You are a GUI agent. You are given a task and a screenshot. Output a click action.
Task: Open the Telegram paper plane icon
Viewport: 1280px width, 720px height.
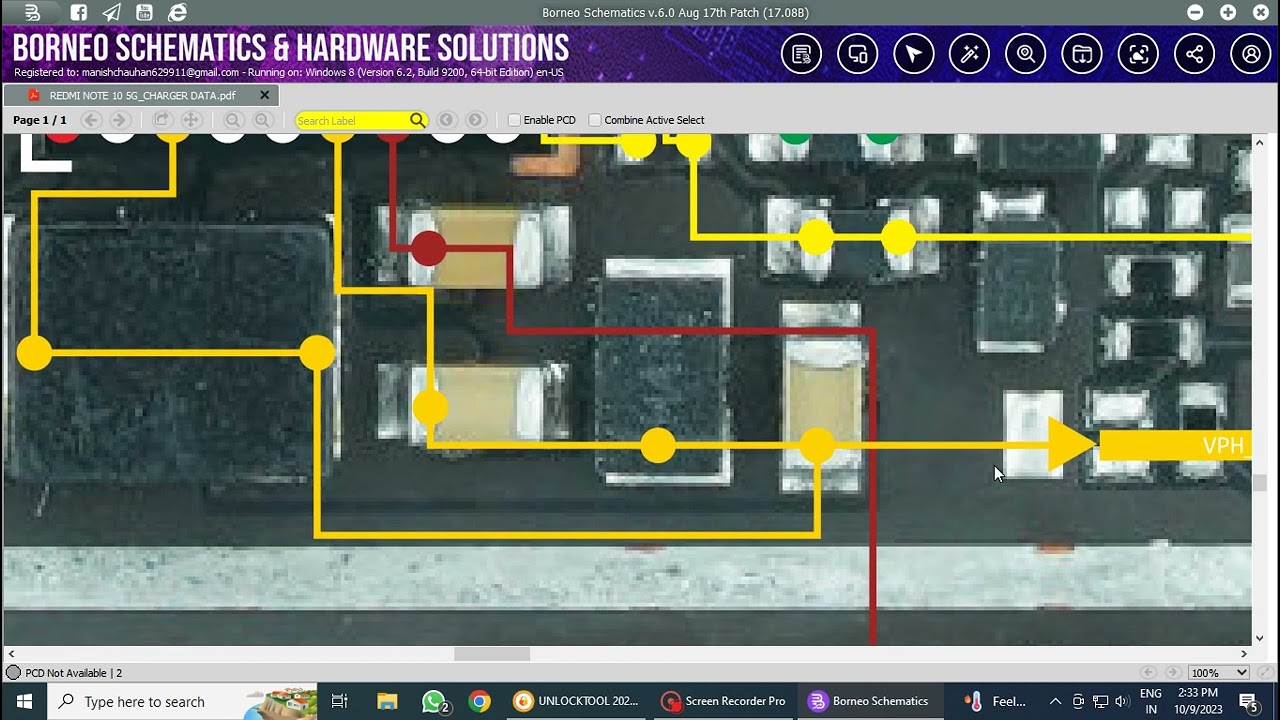pyautogui.click(x=112, y=13)
